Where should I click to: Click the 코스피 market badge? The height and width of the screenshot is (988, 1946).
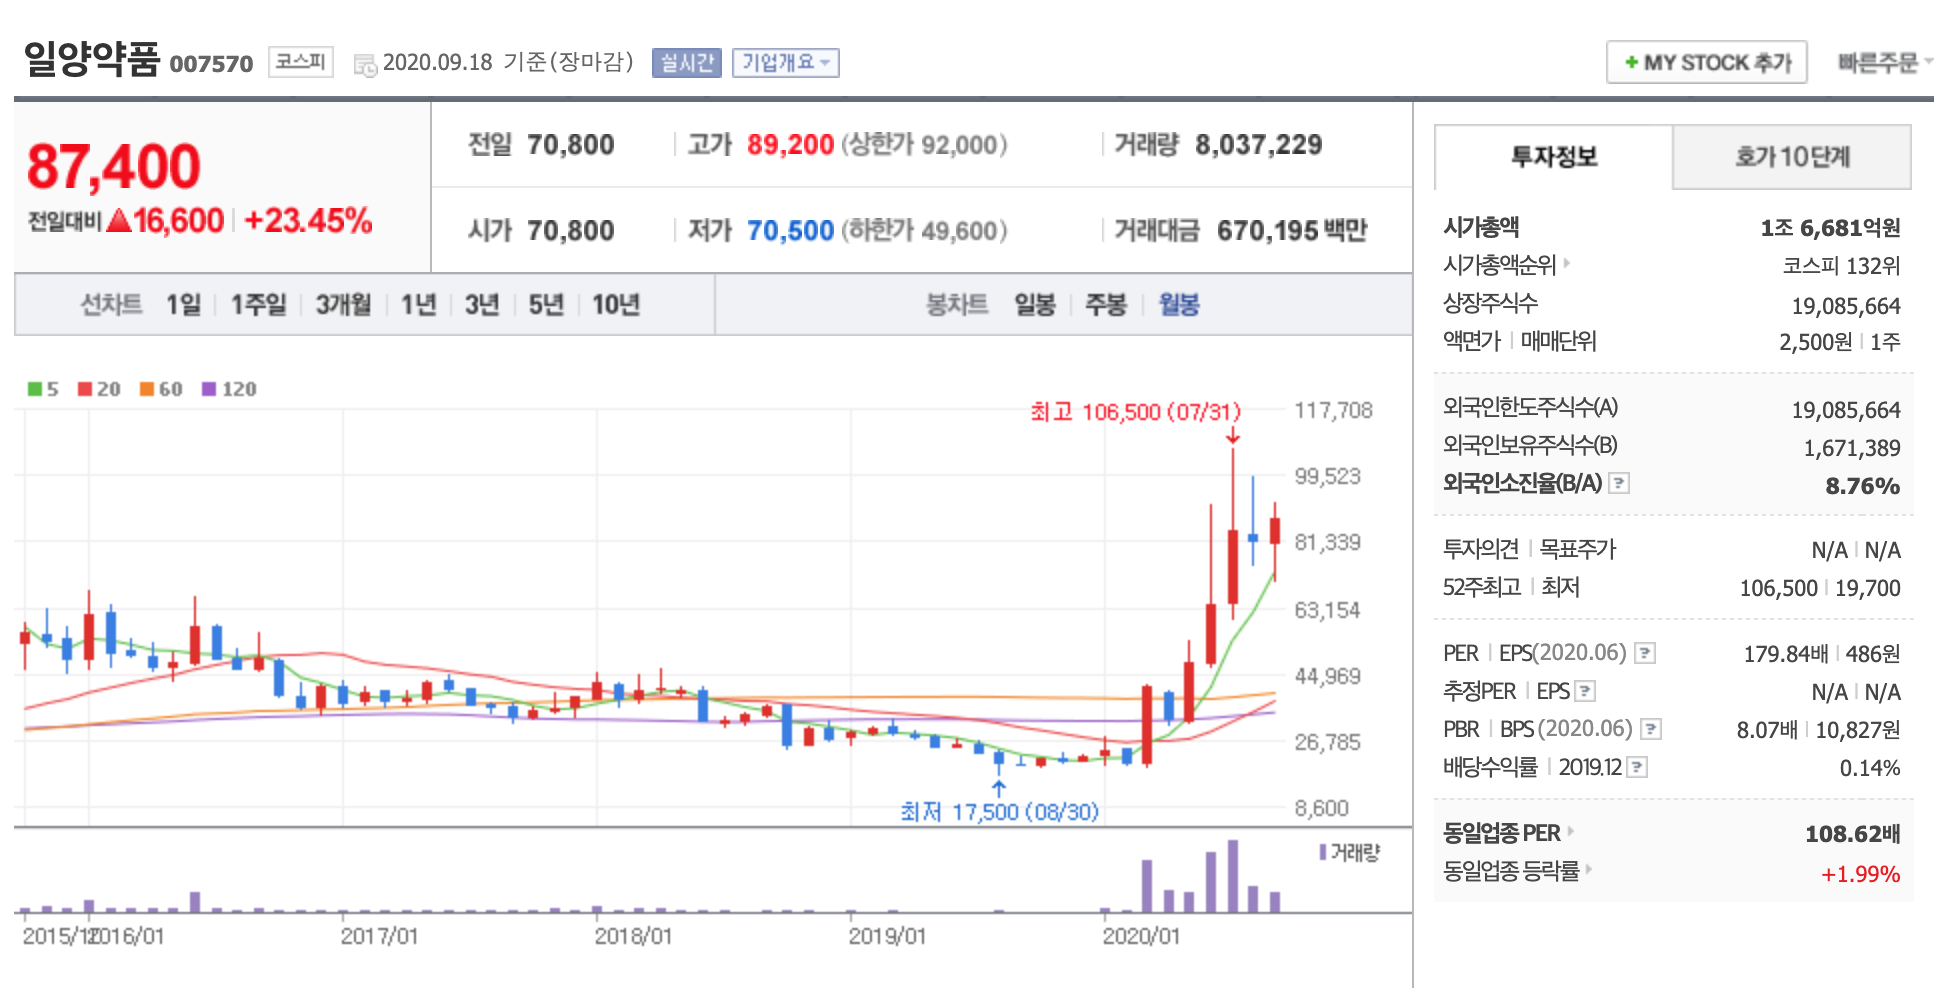(301, 62)
